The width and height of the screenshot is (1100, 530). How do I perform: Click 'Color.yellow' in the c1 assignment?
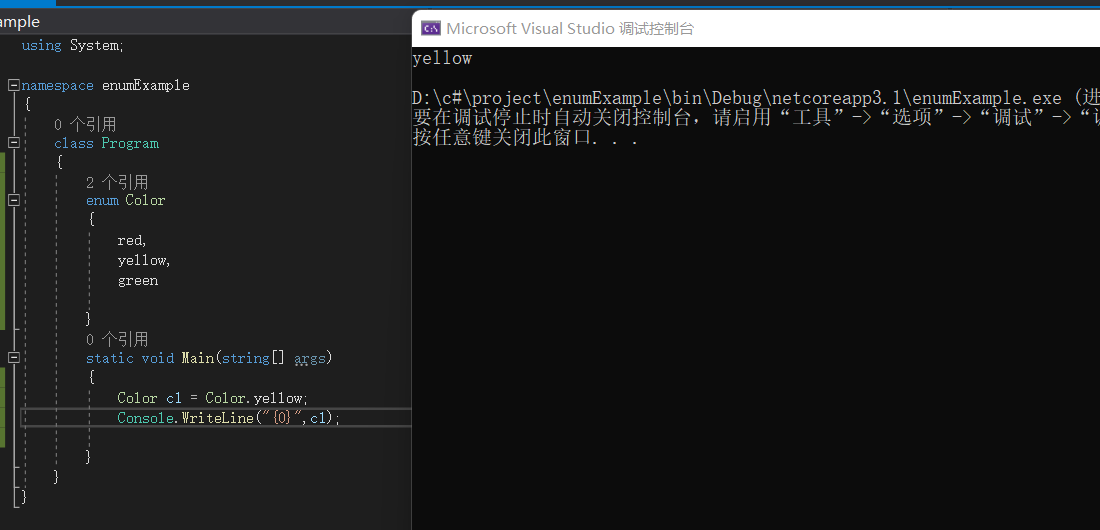coord(254,398)
